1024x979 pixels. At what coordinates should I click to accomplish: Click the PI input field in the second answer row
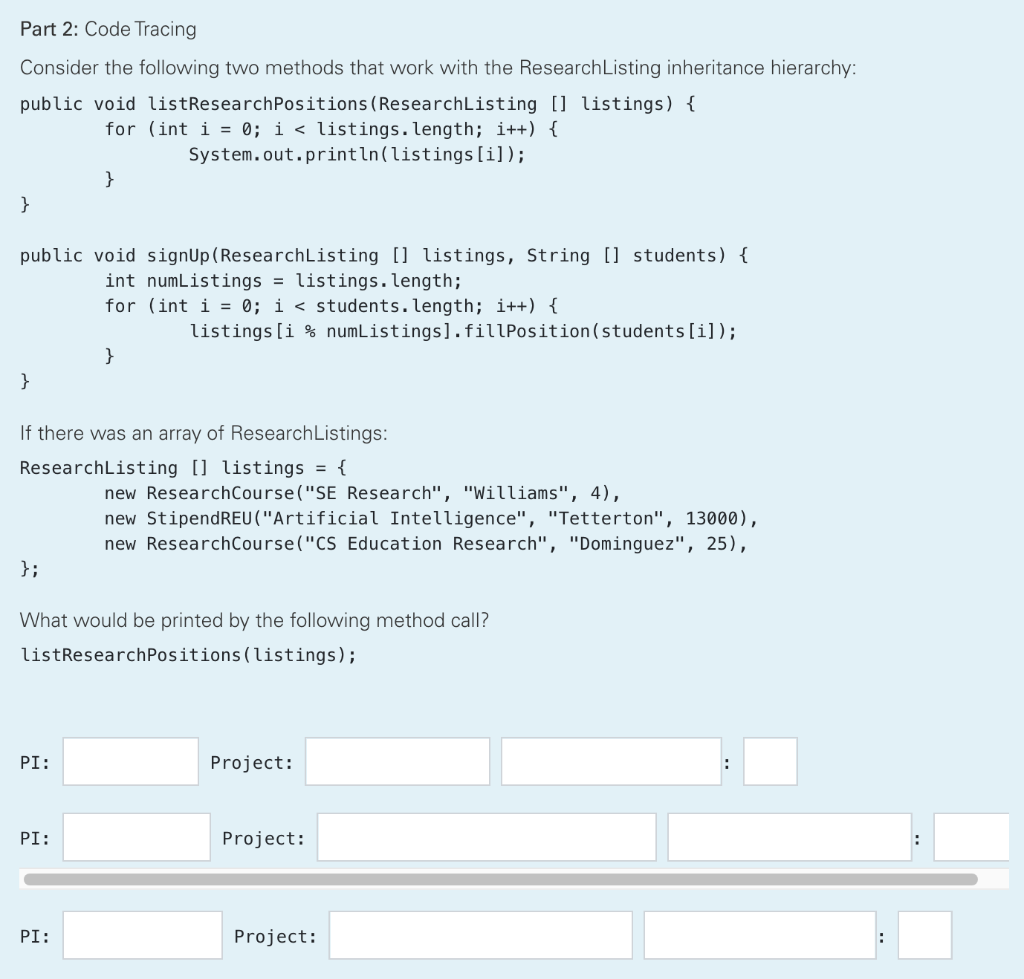tap(135, 837)
